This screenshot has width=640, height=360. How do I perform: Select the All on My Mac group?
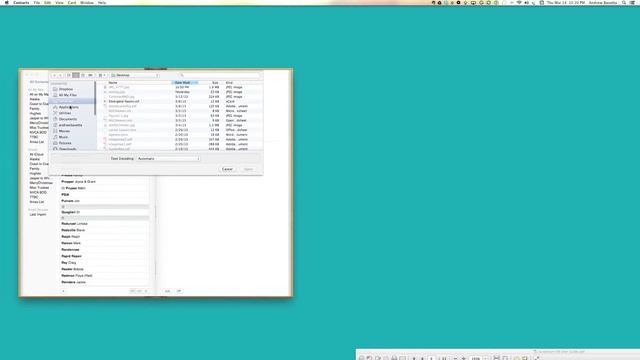click(x=39, y=94)
